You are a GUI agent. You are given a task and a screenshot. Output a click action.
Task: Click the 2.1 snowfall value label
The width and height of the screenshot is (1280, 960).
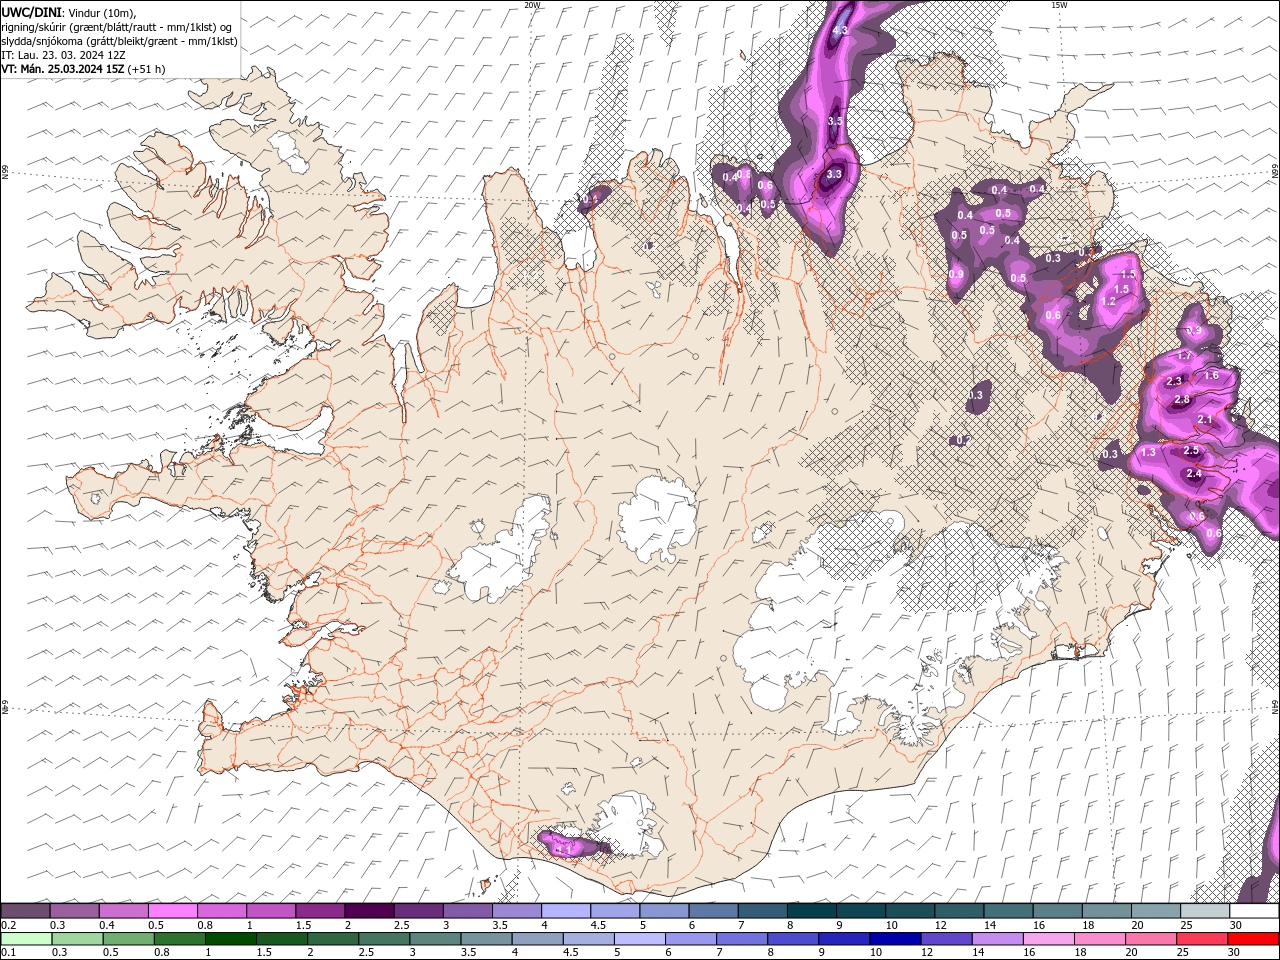tap(1205, 420)
